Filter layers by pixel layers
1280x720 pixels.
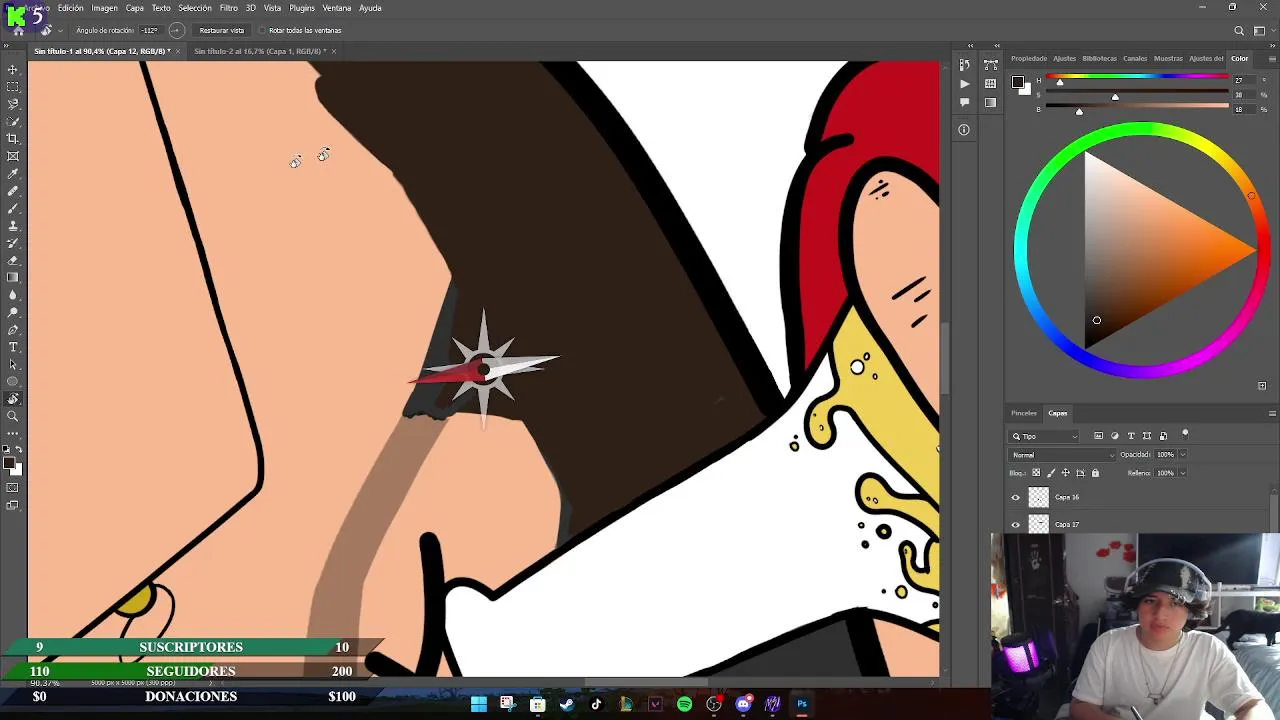pos(1098,436)
